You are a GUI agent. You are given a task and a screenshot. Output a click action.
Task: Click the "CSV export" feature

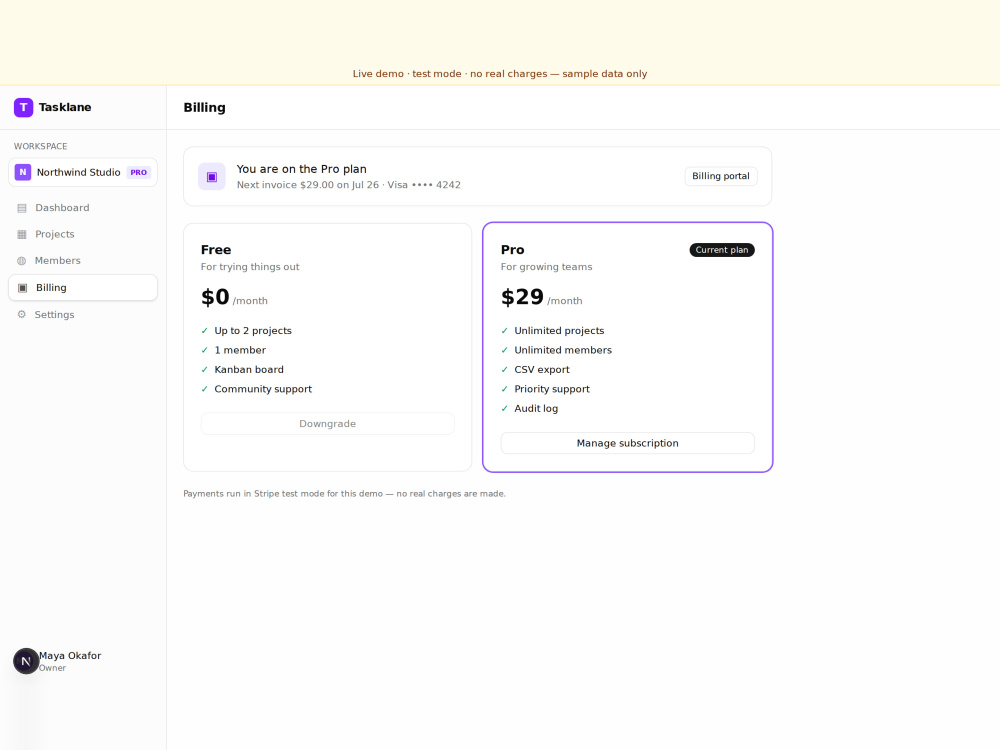pyautogui.click(x=542, y=369)
